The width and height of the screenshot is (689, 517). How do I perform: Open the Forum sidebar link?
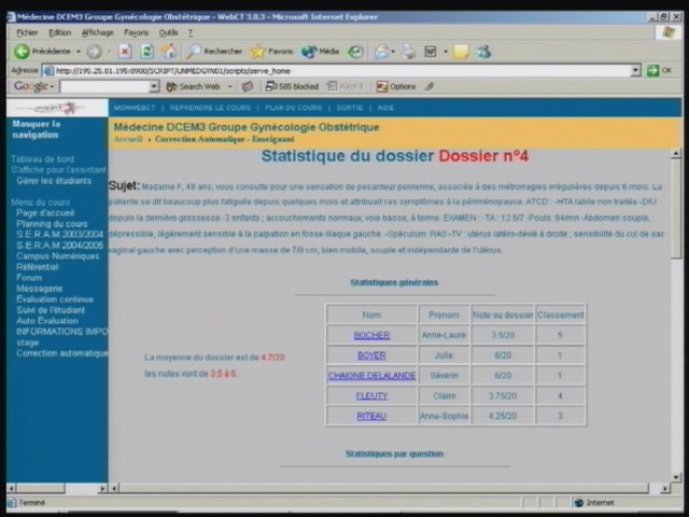(x=29, y=278)
